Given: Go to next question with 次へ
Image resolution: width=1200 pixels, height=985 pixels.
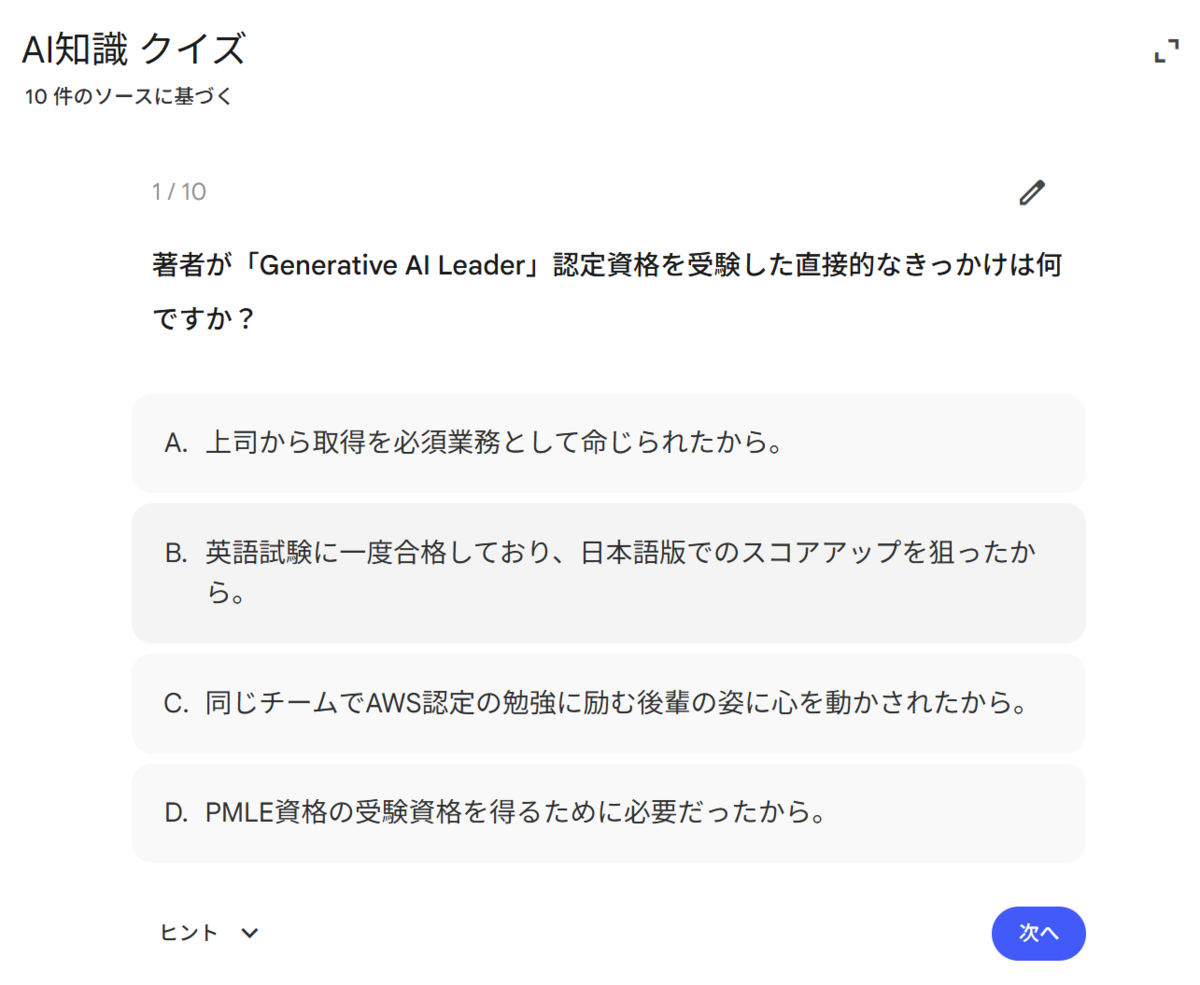Looking at the screenshot, I should click(1038, 933).
